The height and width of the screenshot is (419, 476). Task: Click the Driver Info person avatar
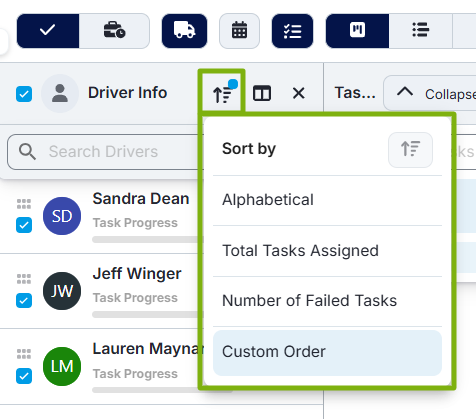click(60, 93)
